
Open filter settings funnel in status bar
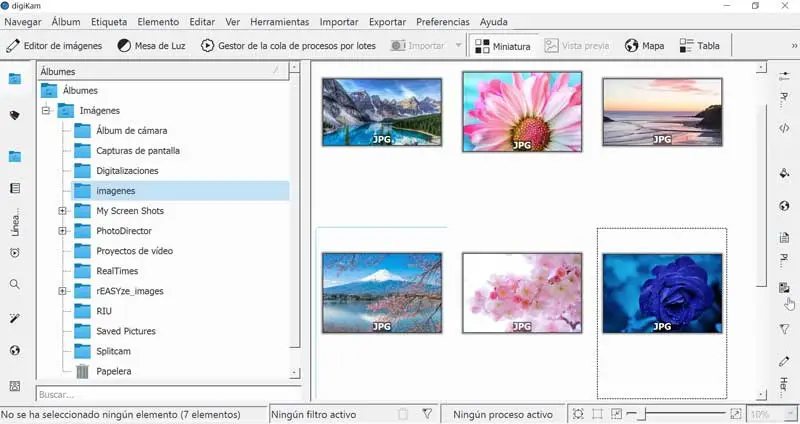(x=427, y=414)
